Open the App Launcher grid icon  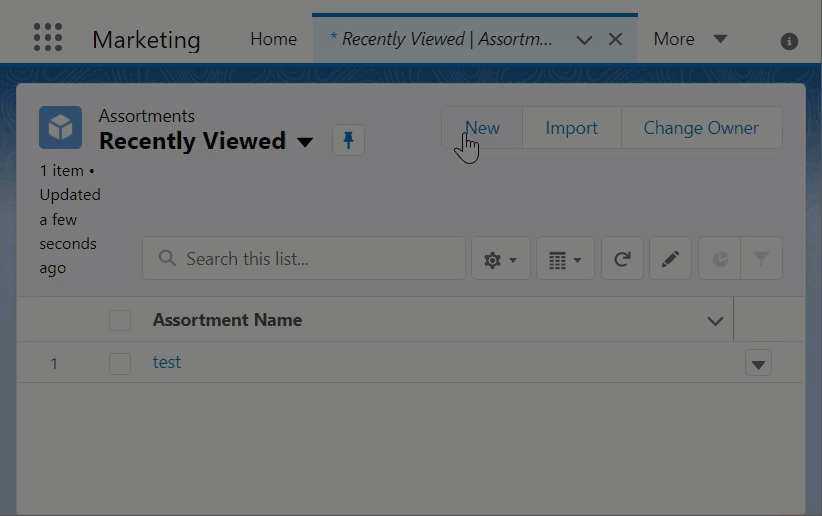coord(48,38)
